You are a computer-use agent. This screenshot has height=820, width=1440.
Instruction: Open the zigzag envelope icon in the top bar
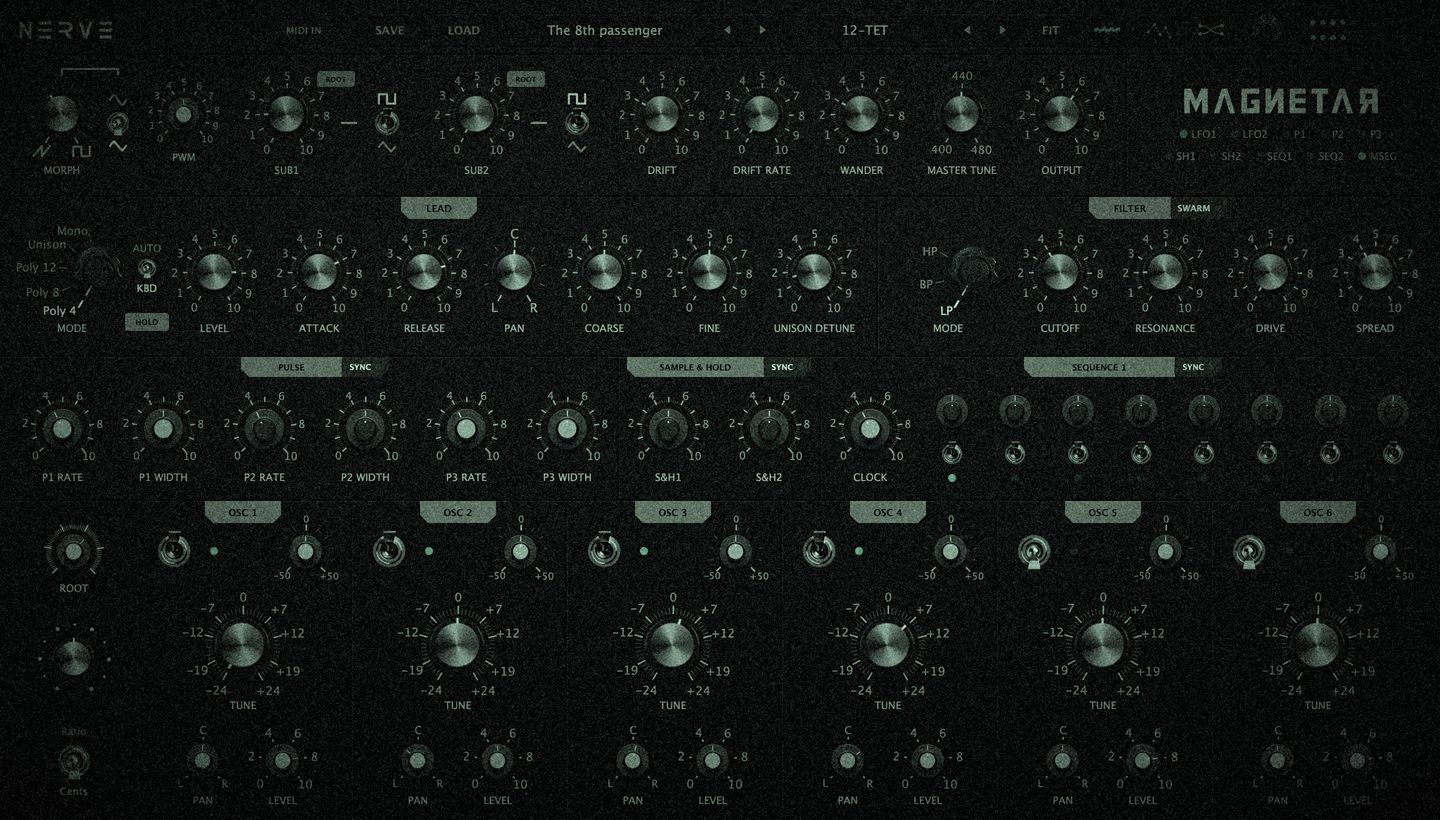[x=1157, y=30]
